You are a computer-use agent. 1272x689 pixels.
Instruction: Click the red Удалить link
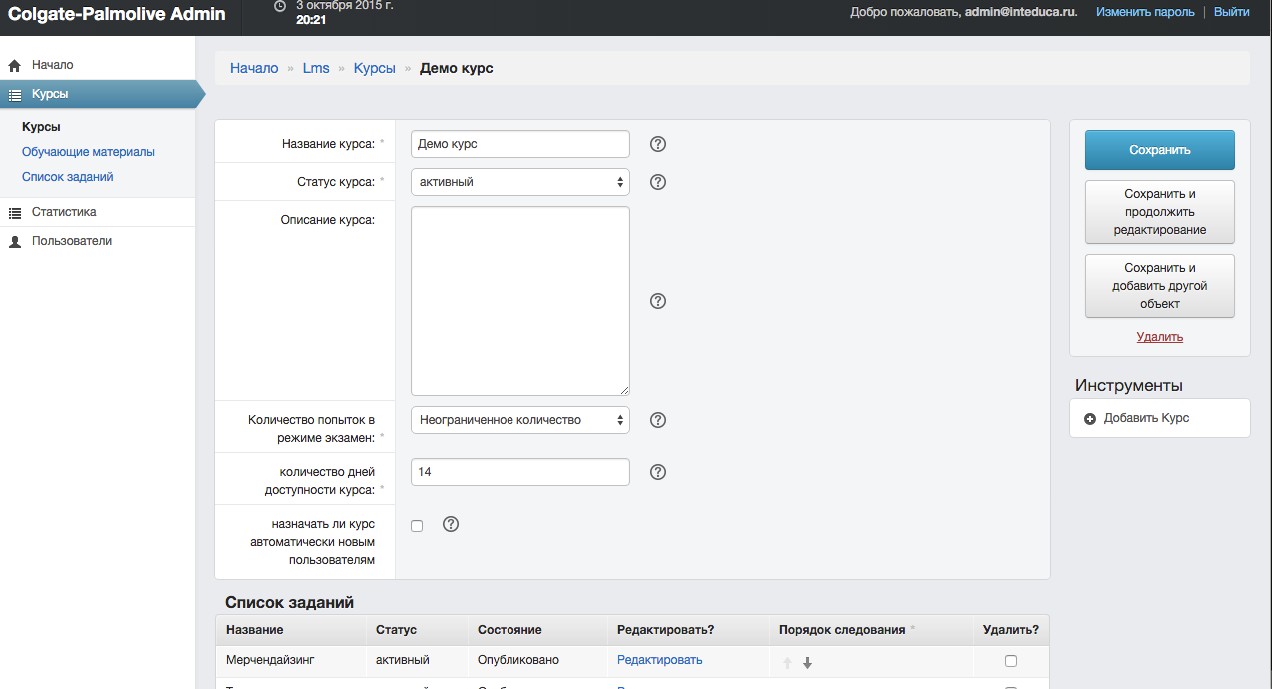(1159, 337)
